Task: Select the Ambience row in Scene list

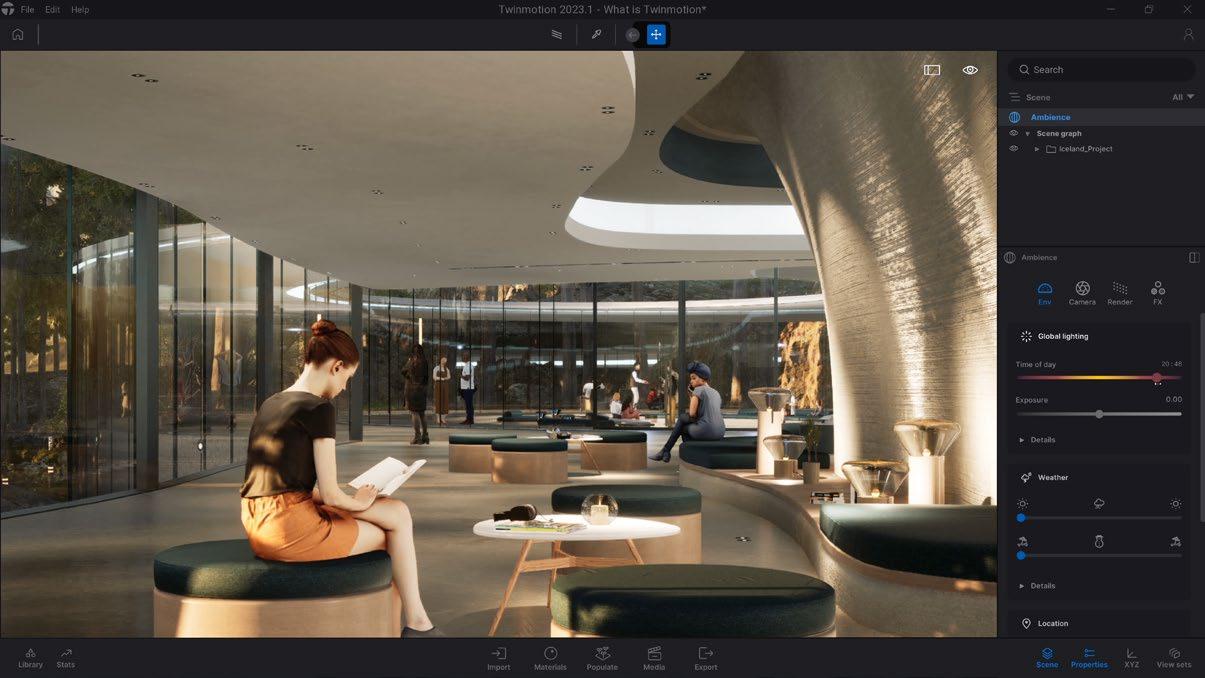Action: (1101, 117)
